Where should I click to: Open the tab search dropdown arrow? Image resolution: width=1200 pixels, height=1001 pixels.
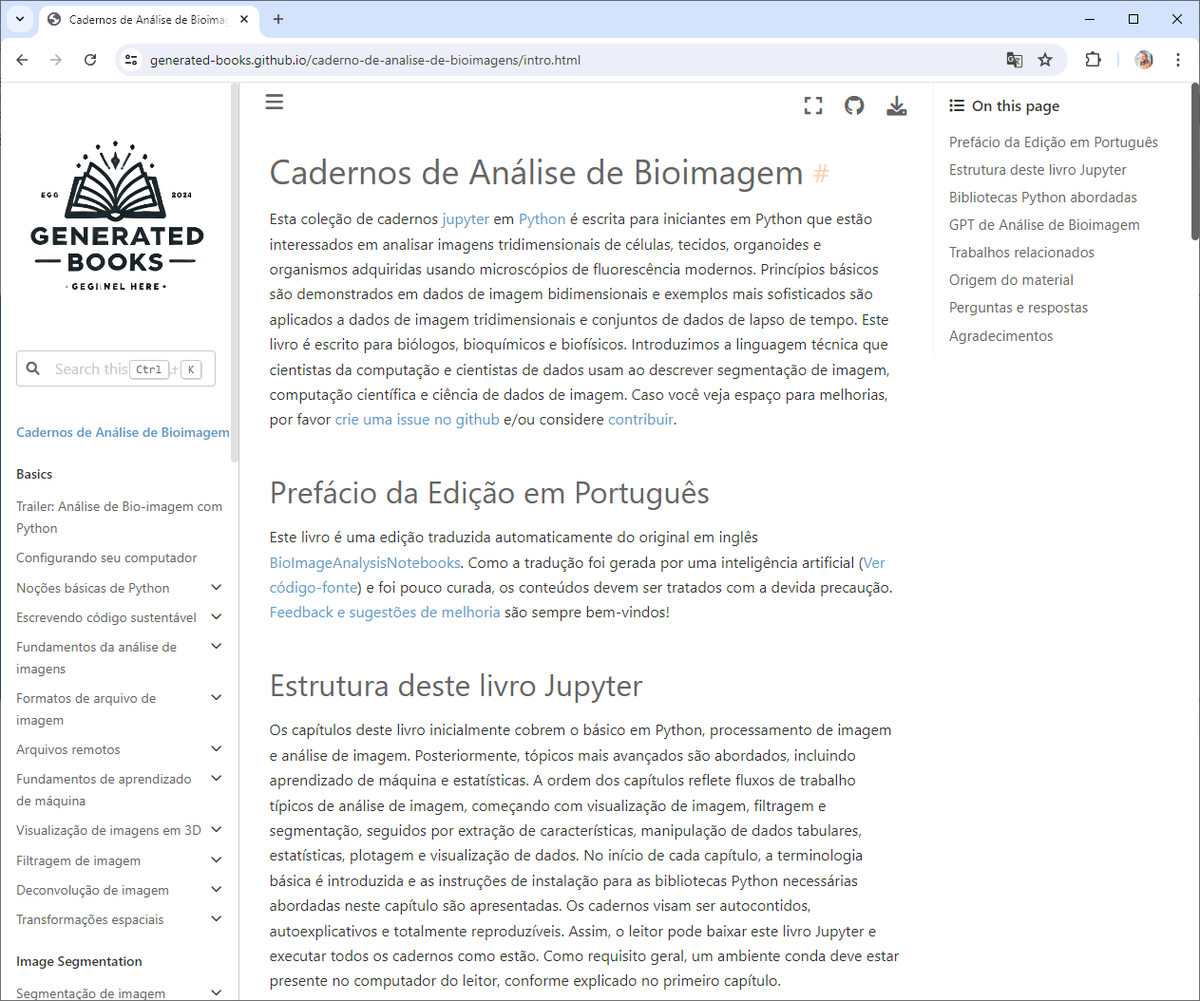click(19, 19)
